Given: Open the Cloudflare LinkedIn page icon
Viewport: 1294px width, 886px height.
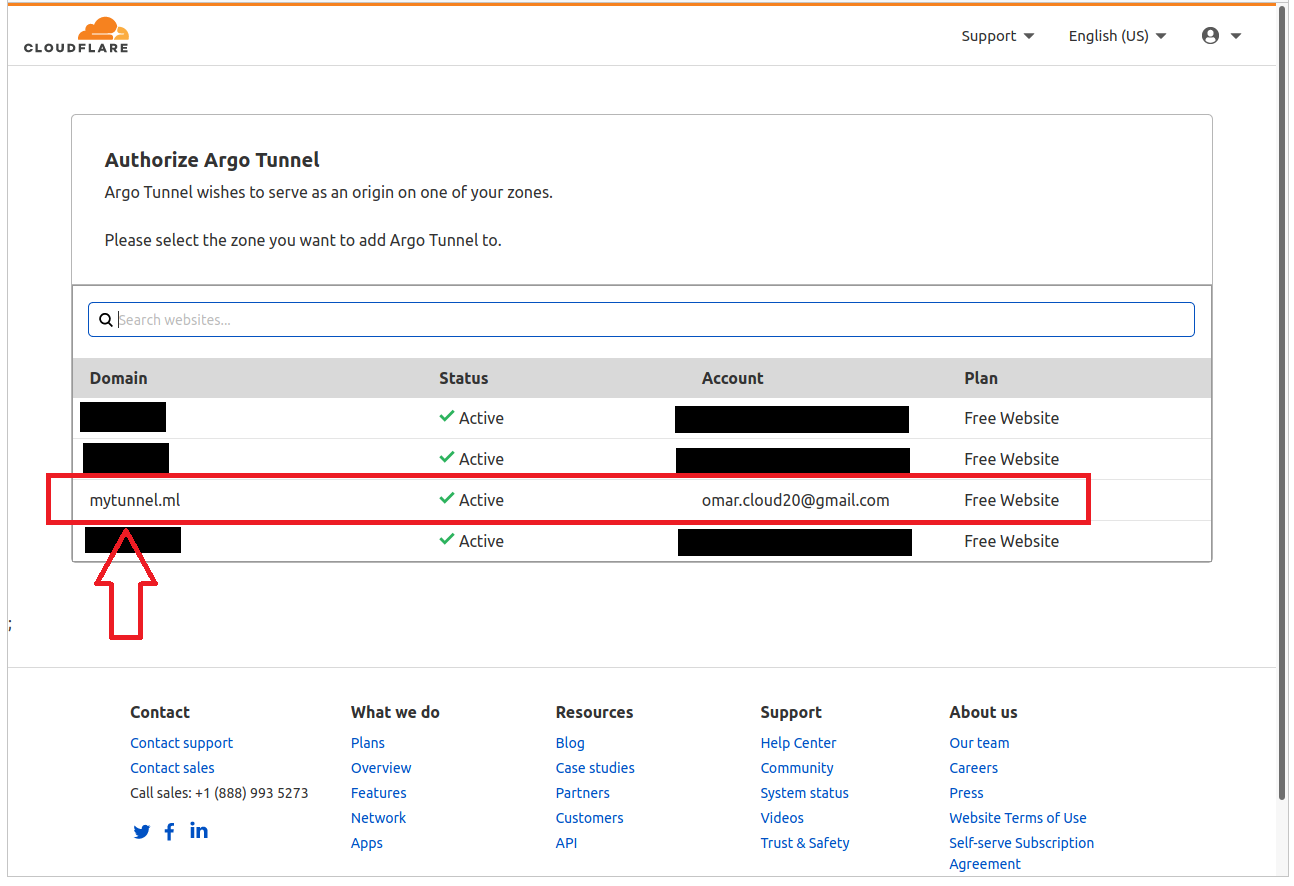Looking at the screenshot, I should (199, 830).
